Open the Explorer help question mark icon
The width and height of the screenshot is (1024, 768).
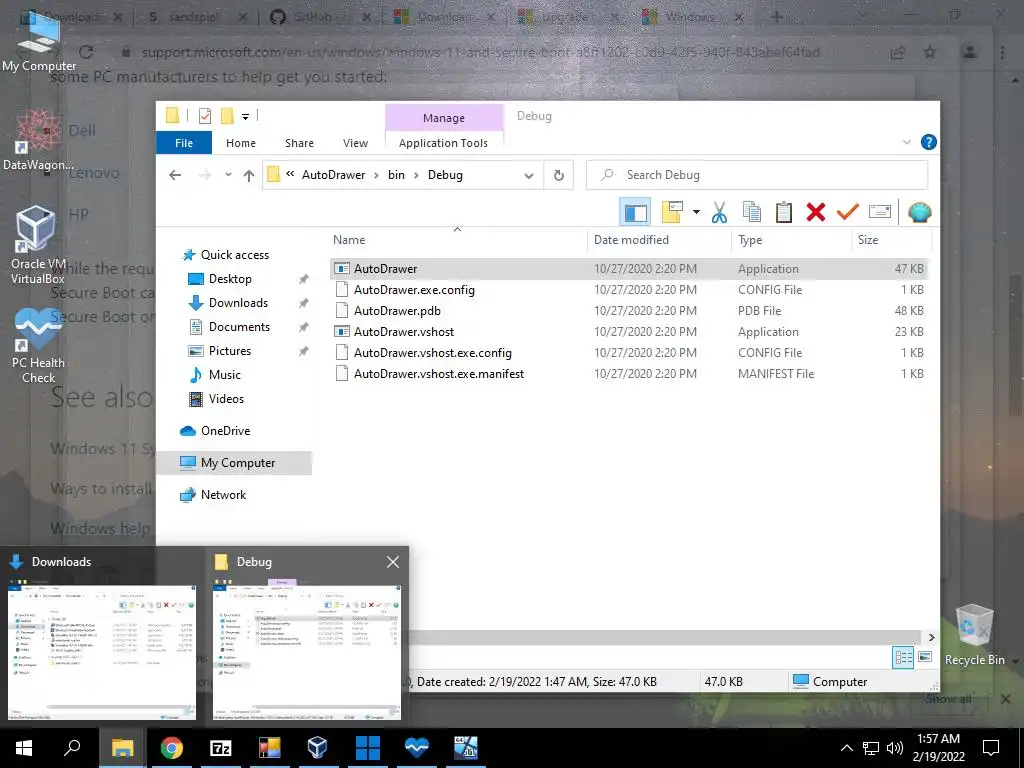(928, 142)
